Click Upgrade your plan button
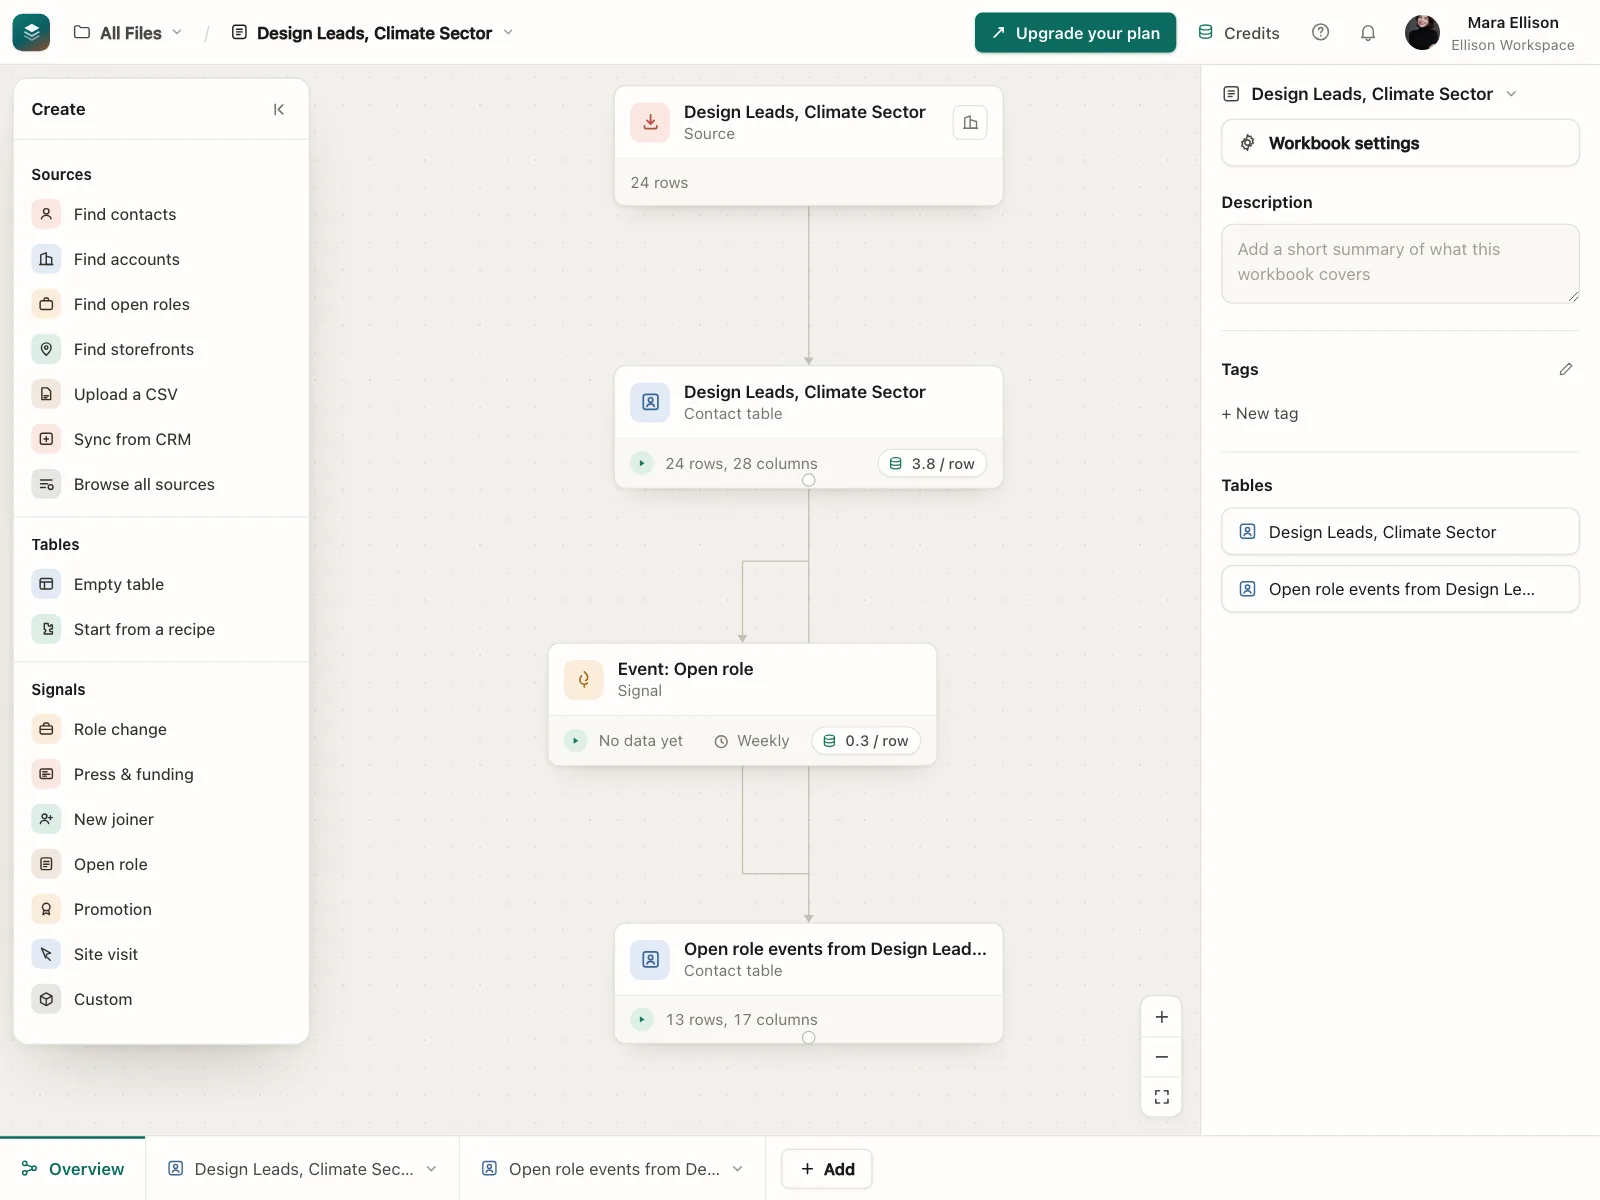1600x1200 pixels. click(1075, 33)
